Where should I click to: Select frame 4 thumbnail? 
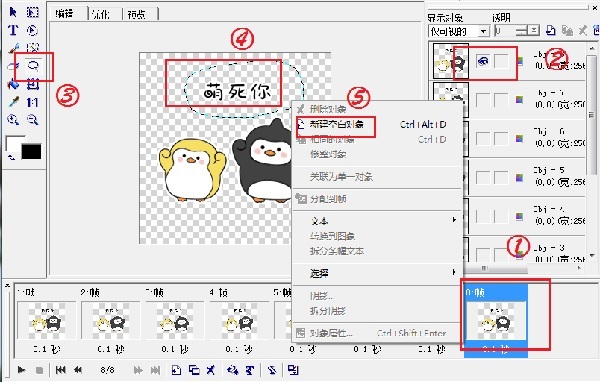(240, 320)
